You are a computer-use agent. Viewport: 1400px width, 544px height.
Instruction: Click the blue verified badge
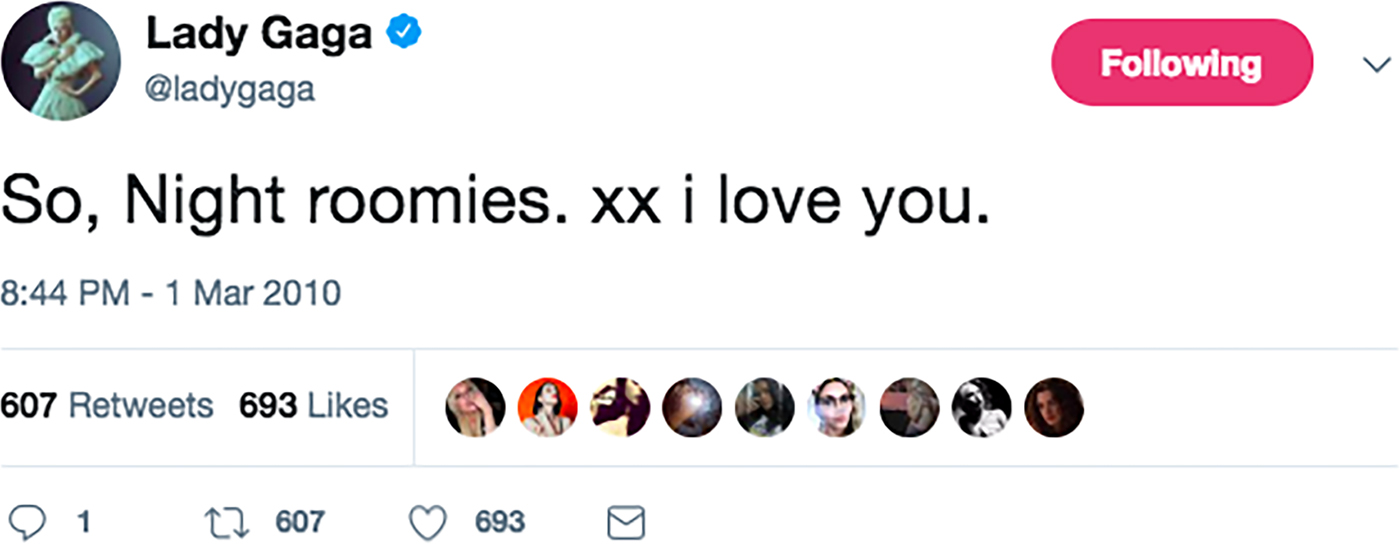(403, 34)
